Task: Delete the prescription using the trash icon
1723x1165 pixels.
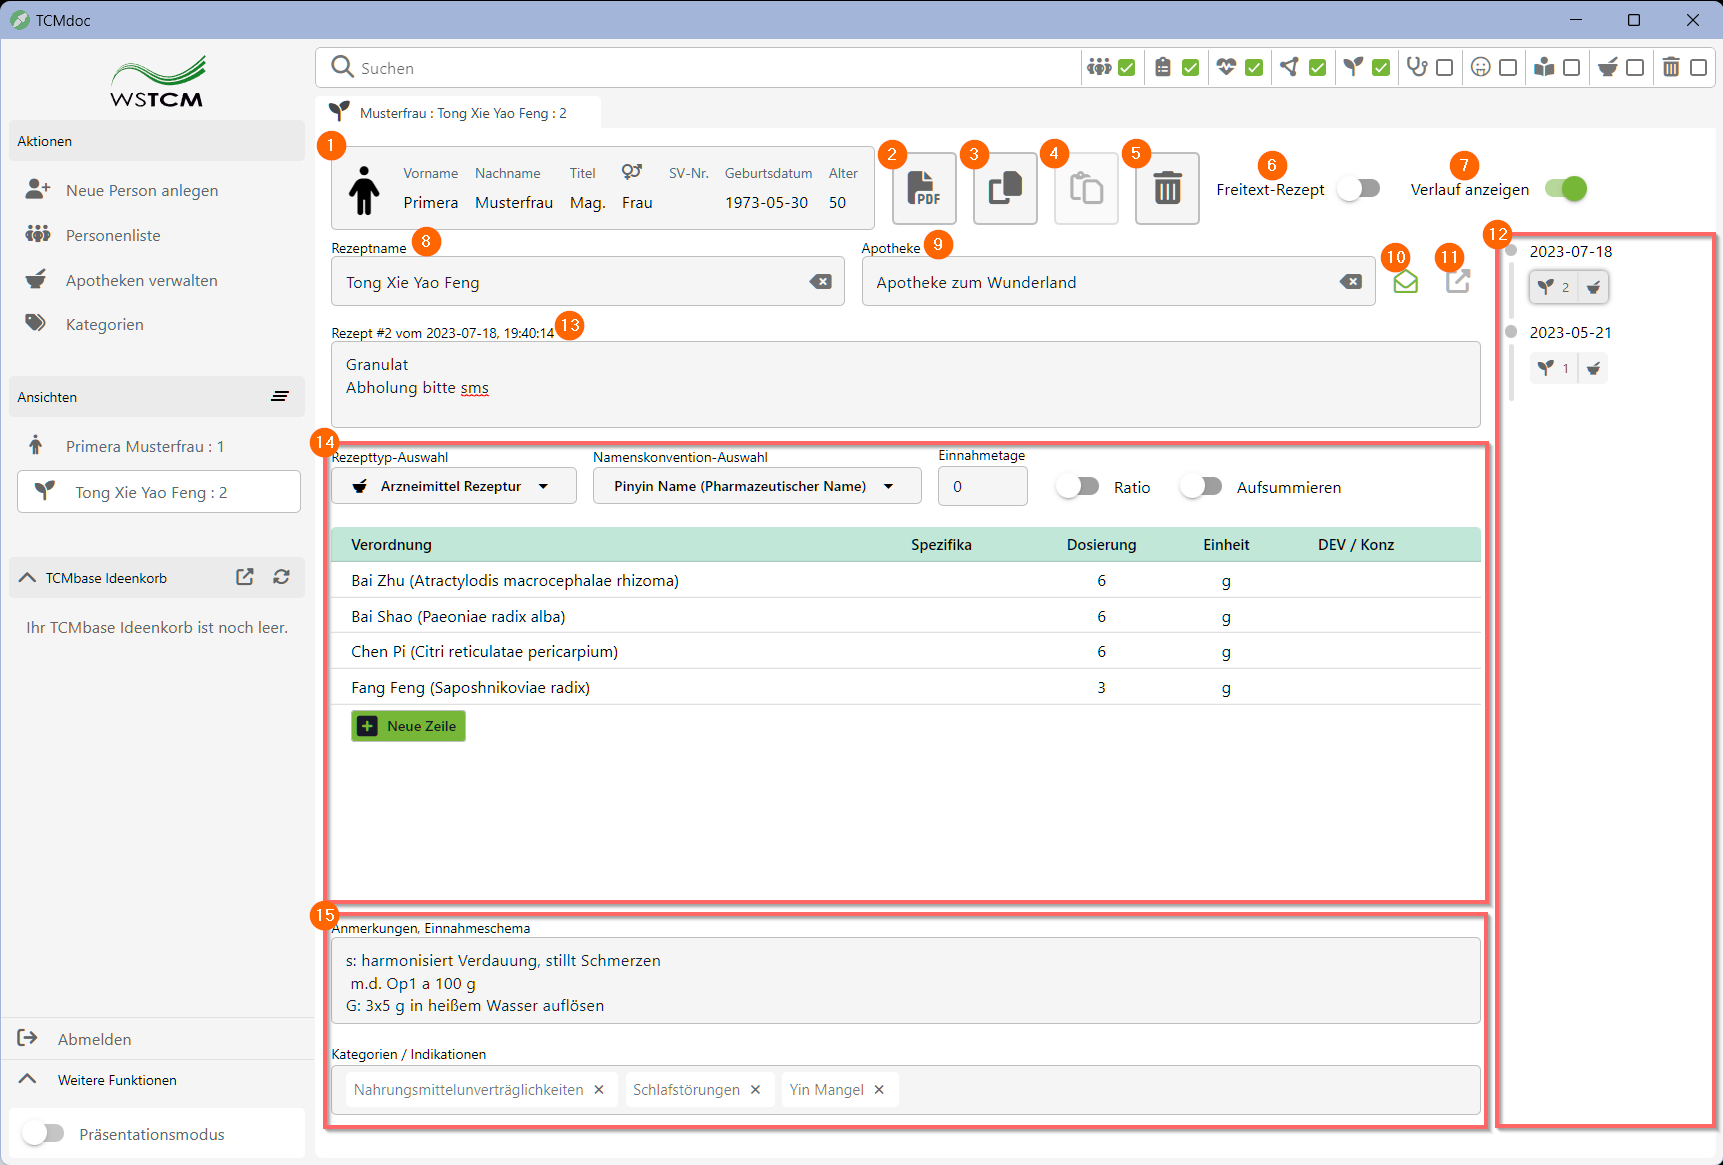Action: point(1166,189)
